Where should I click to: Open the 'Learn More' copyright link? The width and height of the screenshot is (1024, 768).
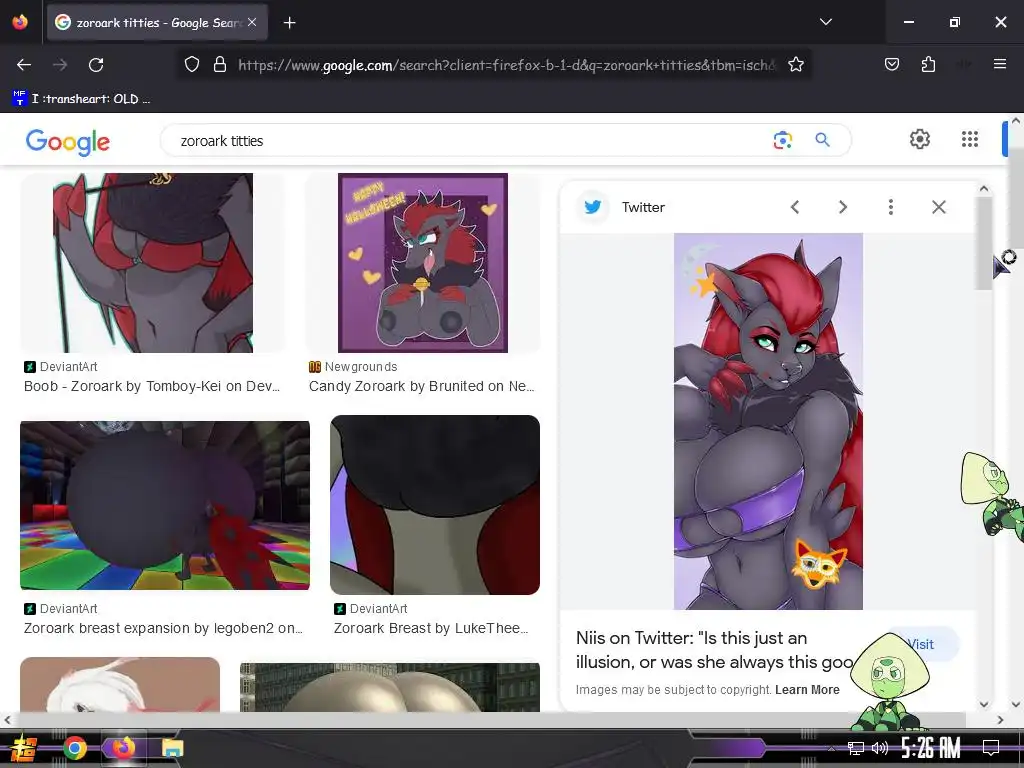click(807, 690)
